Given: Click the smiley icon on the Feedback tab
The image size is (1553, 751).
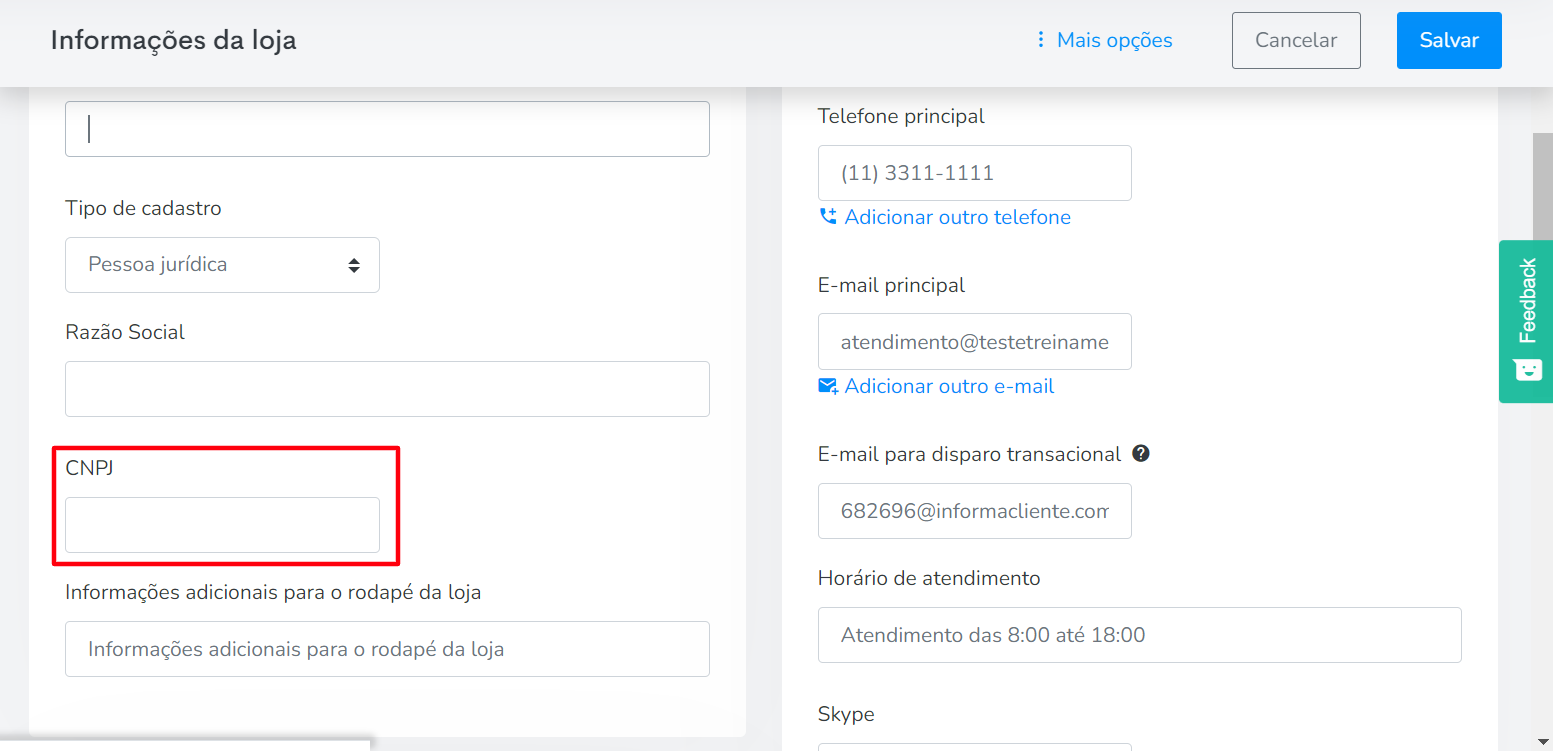Looking at the screenshot, I should [1527, 370].
